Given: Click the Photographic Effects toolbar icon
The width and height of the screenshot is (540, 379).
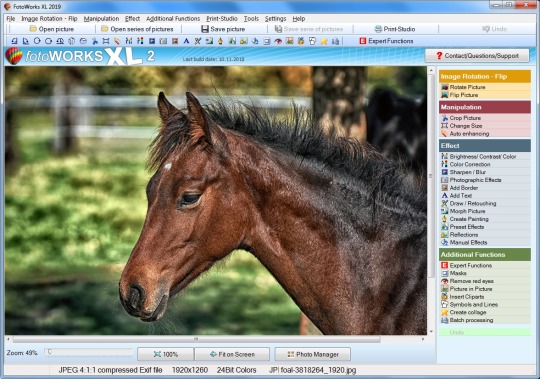Looking at the screenshot, I should [x=163, y=41].
